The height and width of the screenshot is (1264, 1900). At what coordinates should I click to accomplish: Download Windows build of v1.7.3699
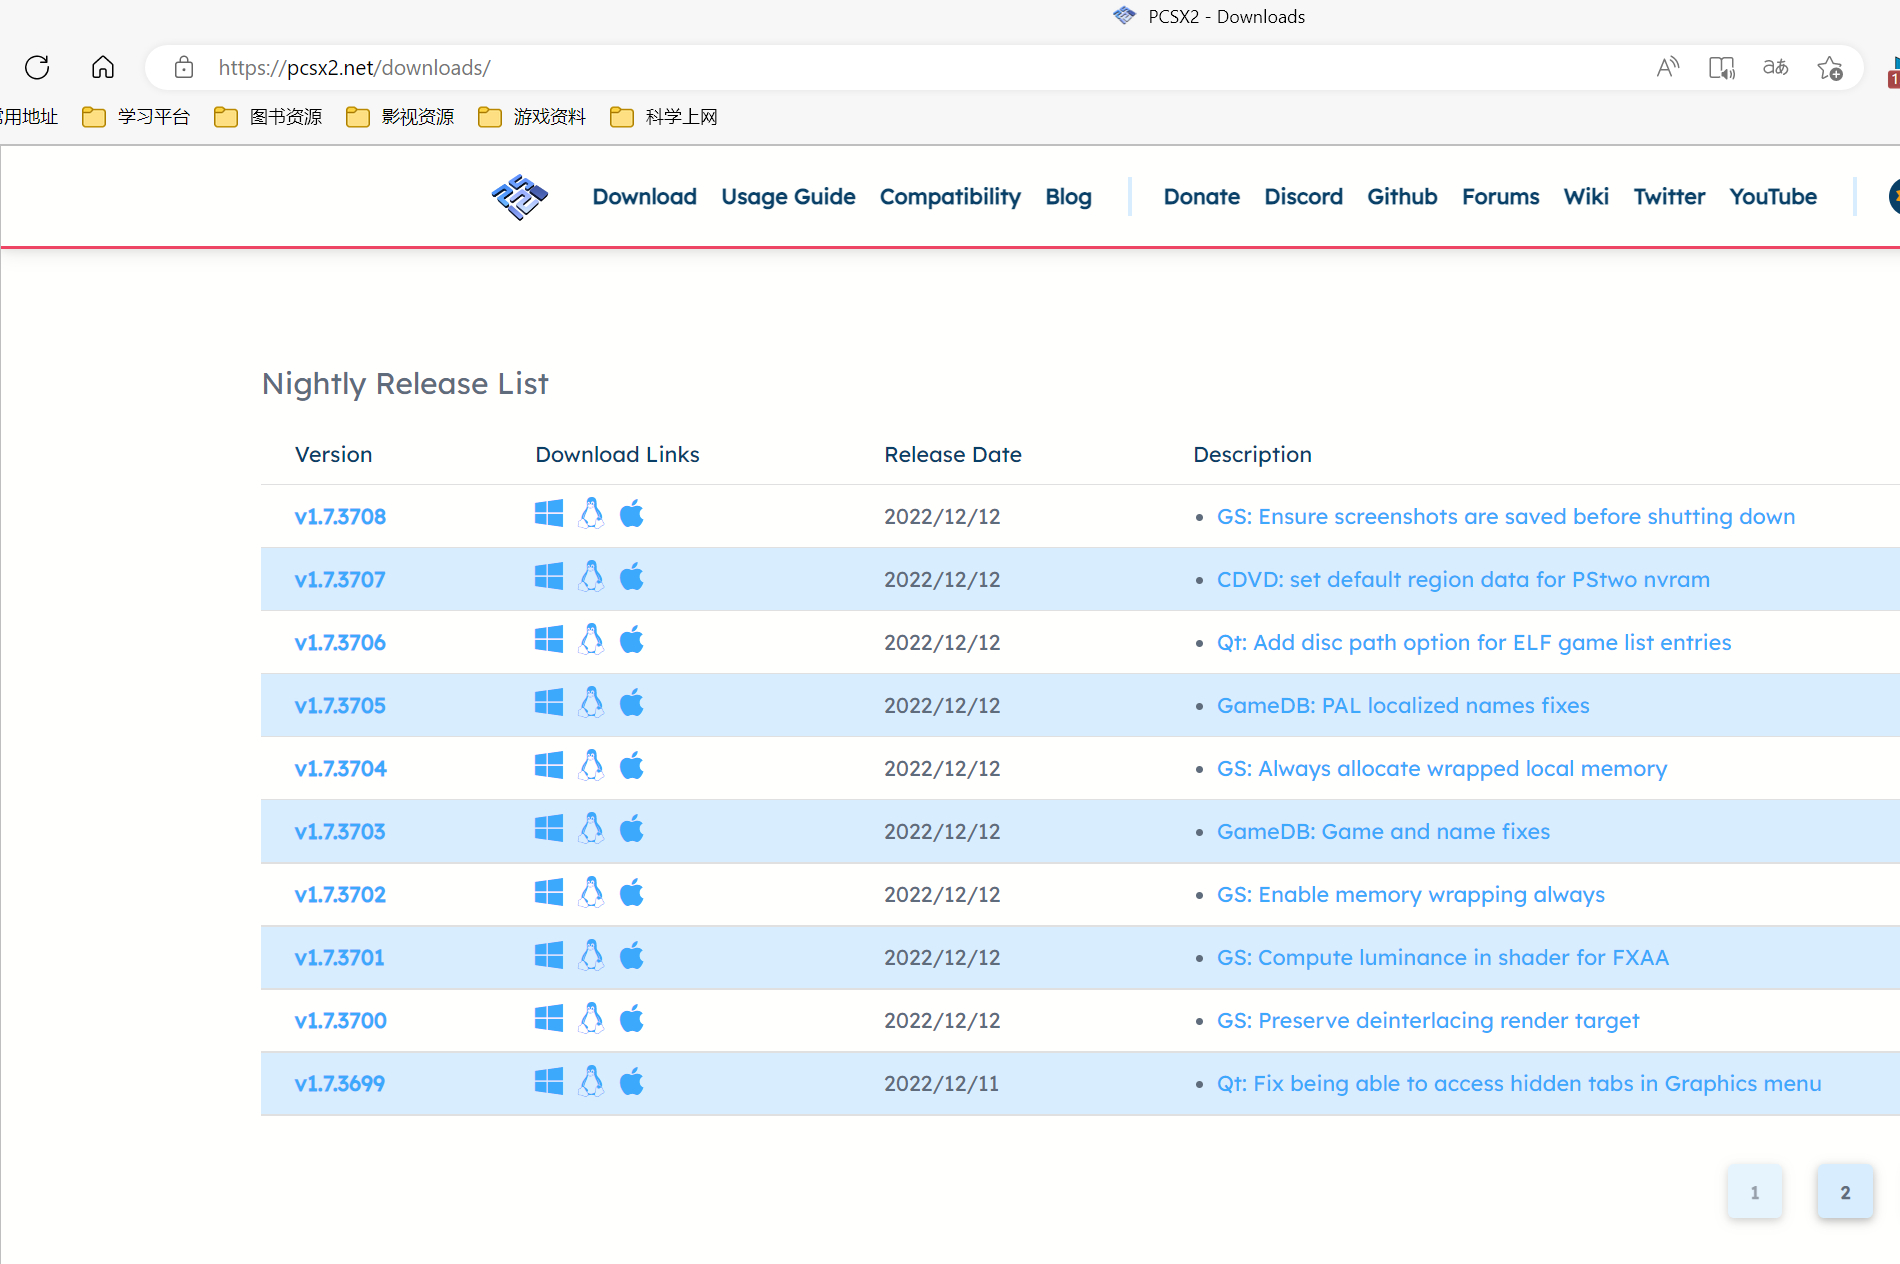pyautogui.click(x=549, y=1081)
